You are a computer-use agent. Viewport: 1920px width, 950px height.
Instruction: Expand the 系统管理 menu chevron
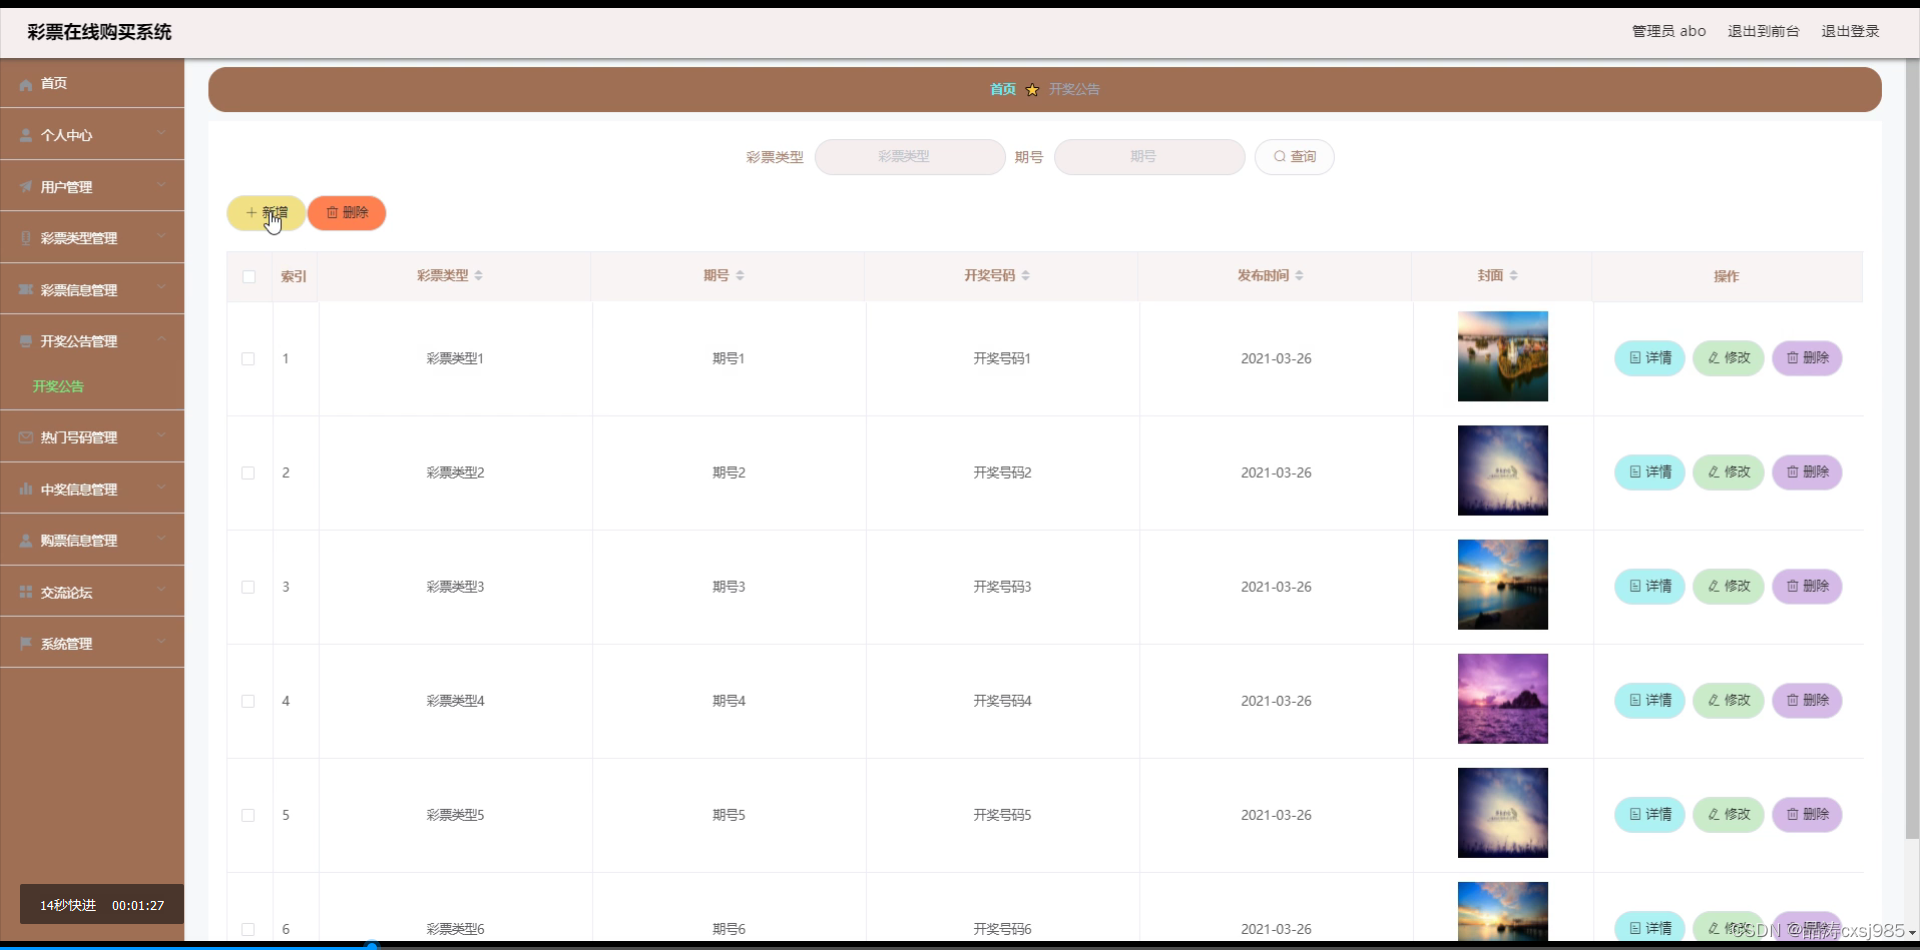[162, 643]
